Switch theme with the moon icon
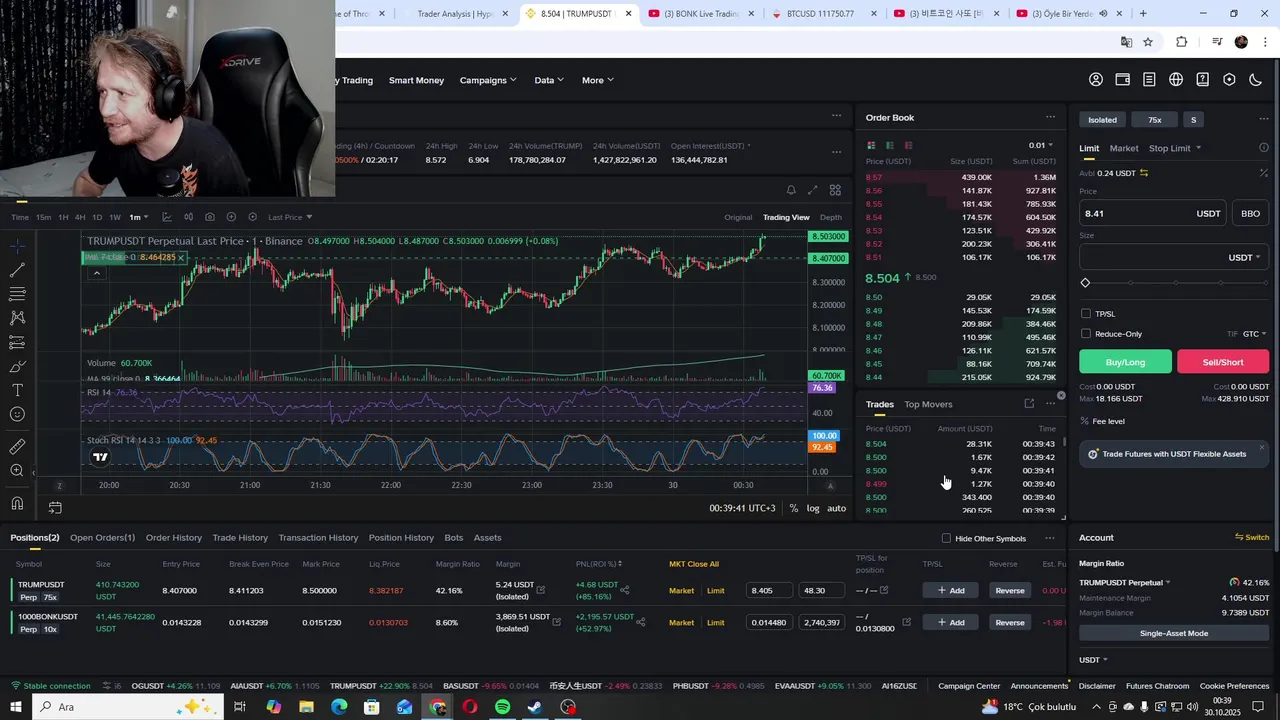The image size is (1280, 720). click(x=1256, y=80)
